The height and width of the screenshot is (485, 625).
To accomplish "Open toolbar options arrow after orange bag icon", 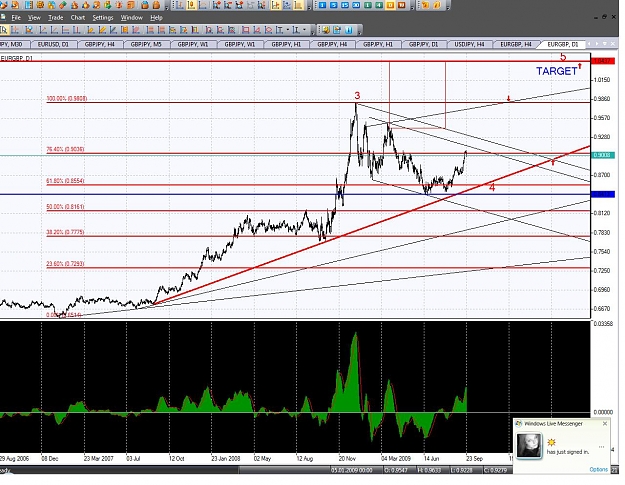I will point(167,7).
